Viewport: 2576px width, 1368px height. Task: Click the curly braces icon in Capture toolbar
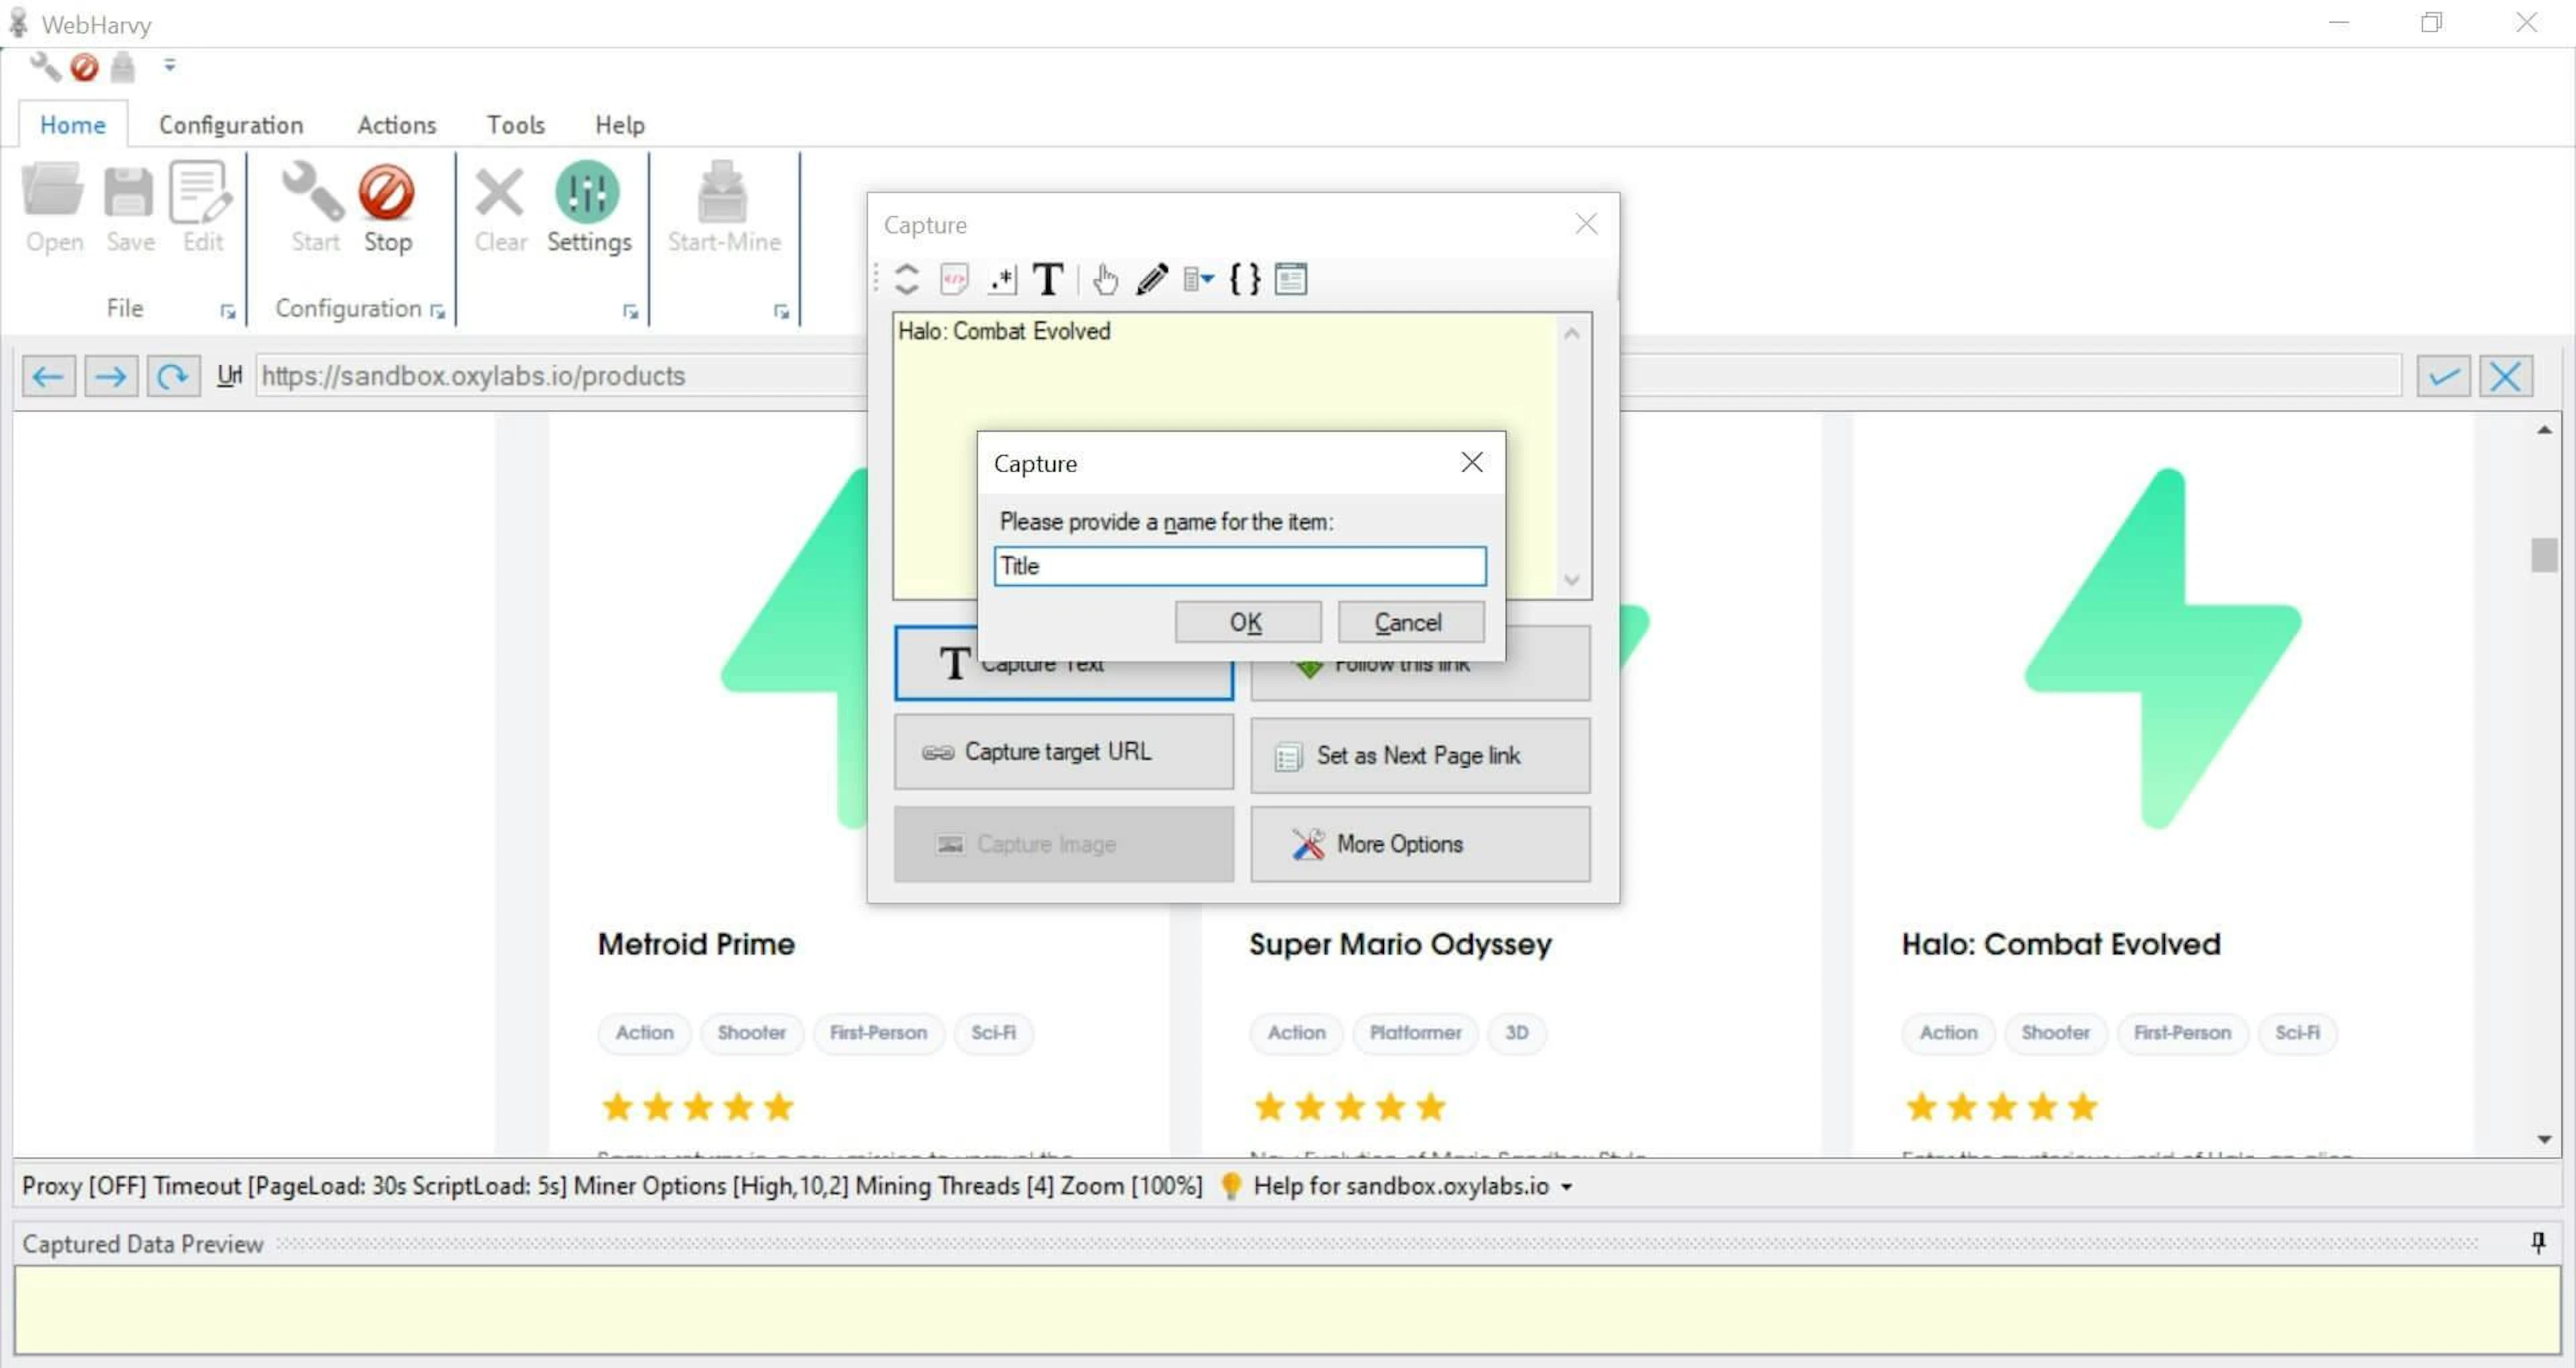click(1245, 279)
